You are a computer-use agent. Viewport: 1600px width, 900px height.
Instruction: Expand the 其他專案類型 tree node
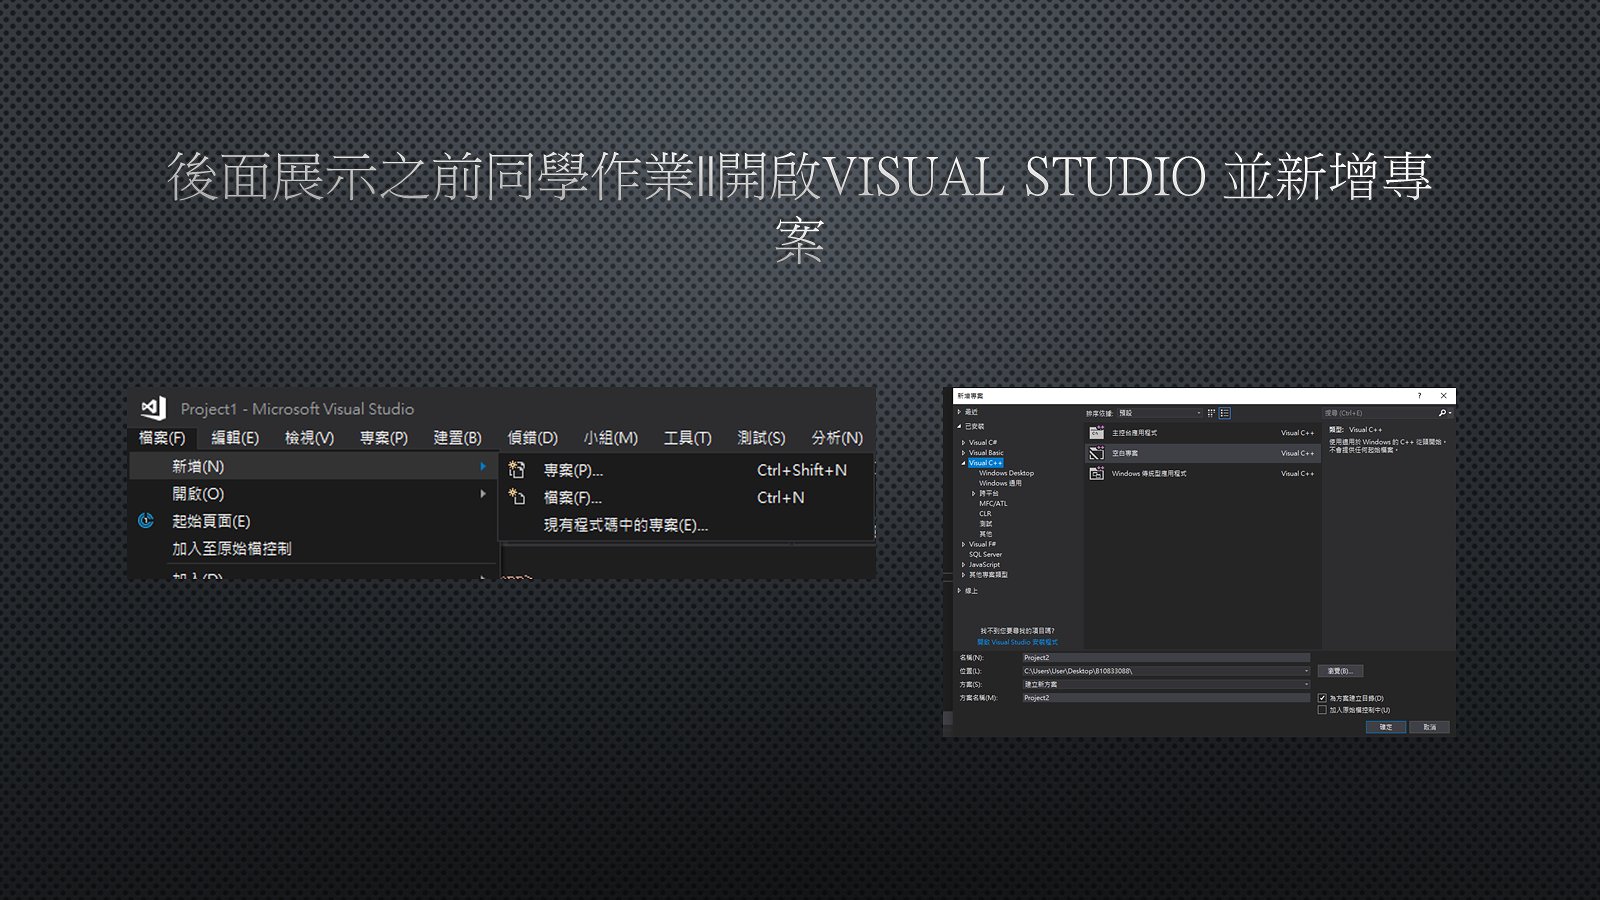964,575
